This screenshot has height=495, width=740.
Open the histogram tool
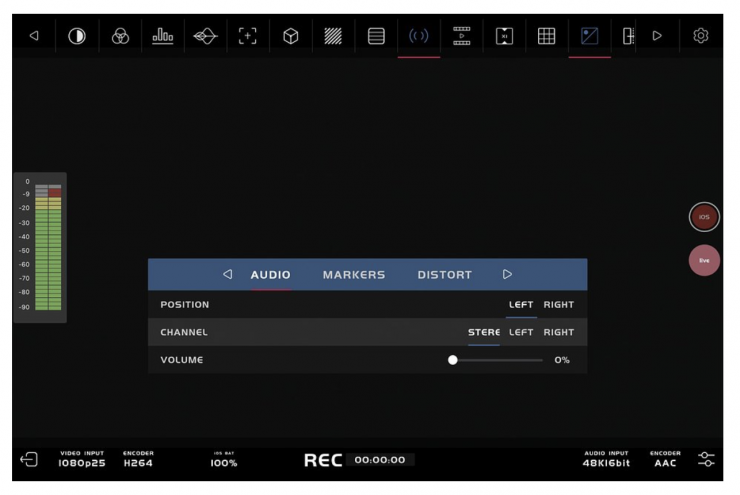(x=162, y=36)
